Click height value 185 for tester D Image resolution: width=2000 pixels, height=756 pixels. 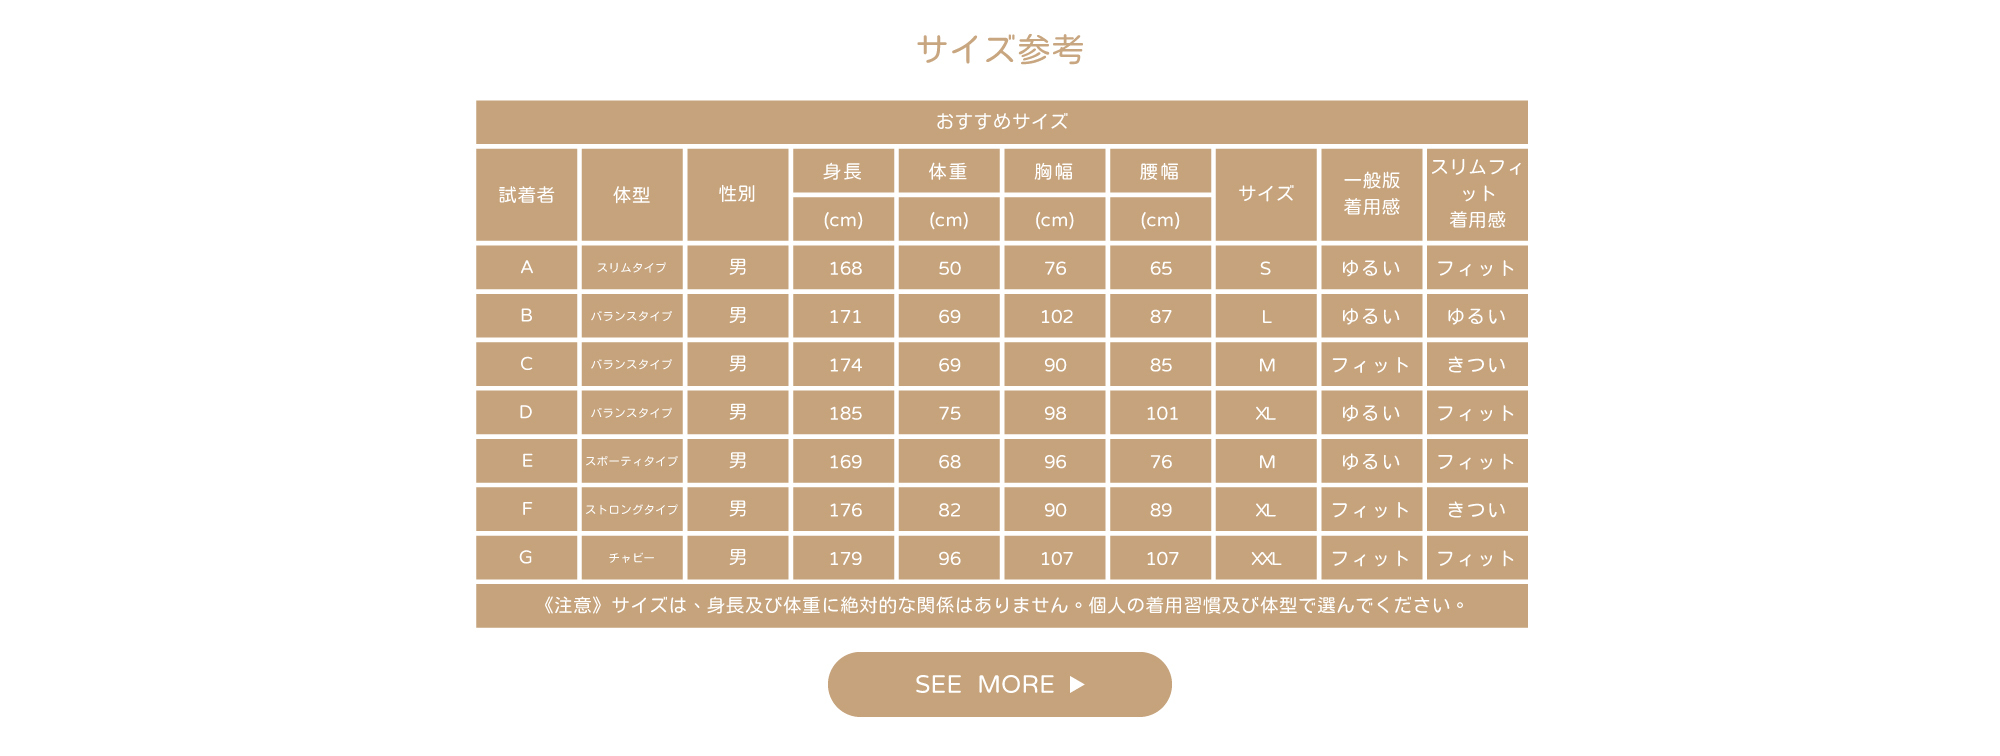[x=845, y=413]
